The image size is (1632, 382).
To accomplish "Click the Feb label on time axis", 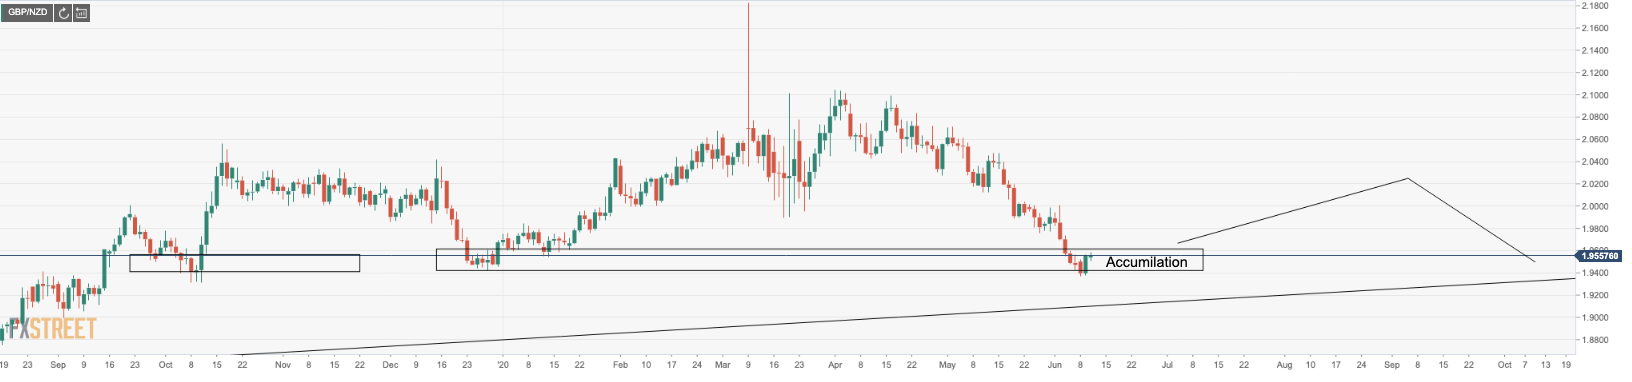I will pos(620,365).
